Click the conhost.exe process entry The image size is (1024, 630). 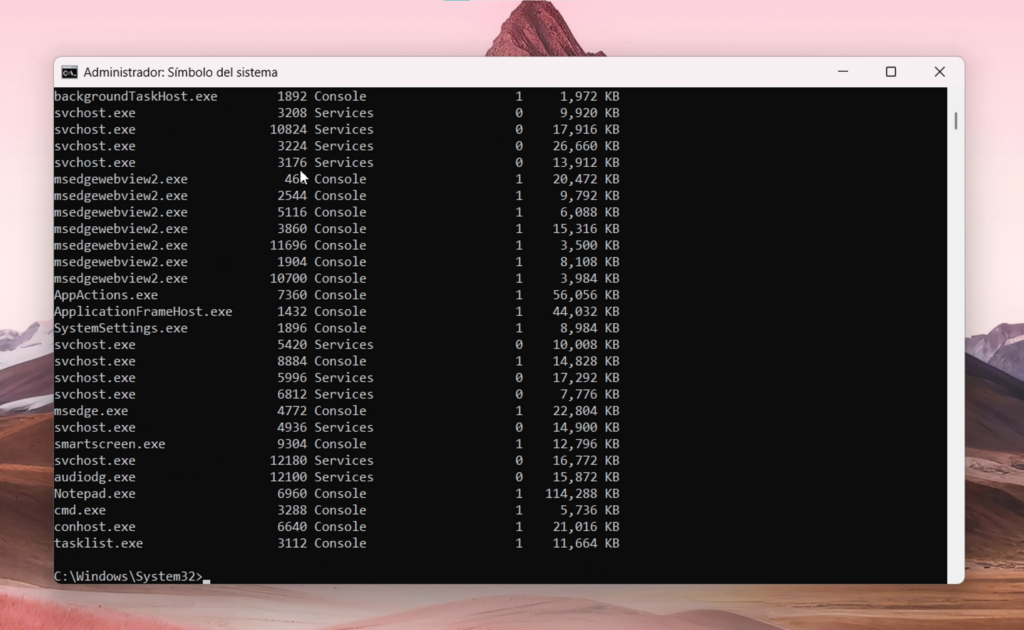click(x=95, y=526)
